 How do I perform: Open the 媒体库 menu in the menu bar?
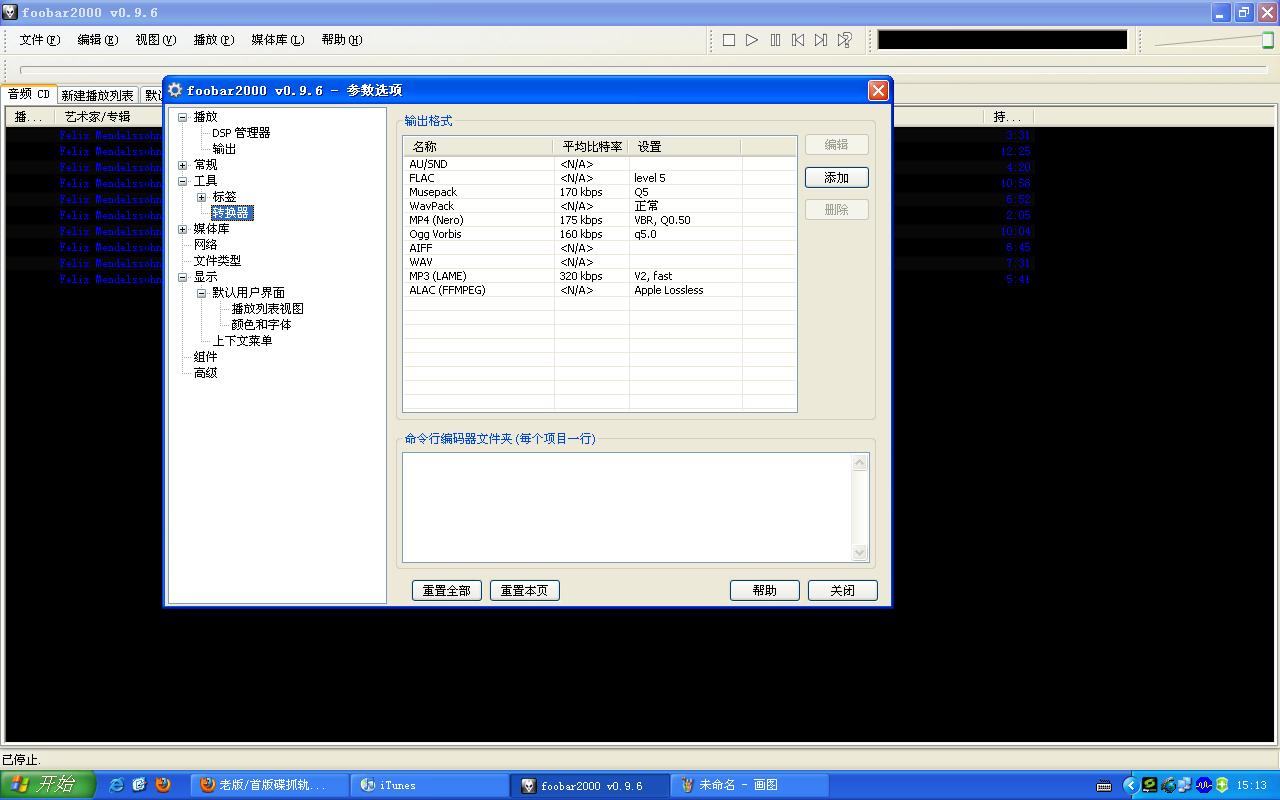pyautogui.click(x=278, y=40)
